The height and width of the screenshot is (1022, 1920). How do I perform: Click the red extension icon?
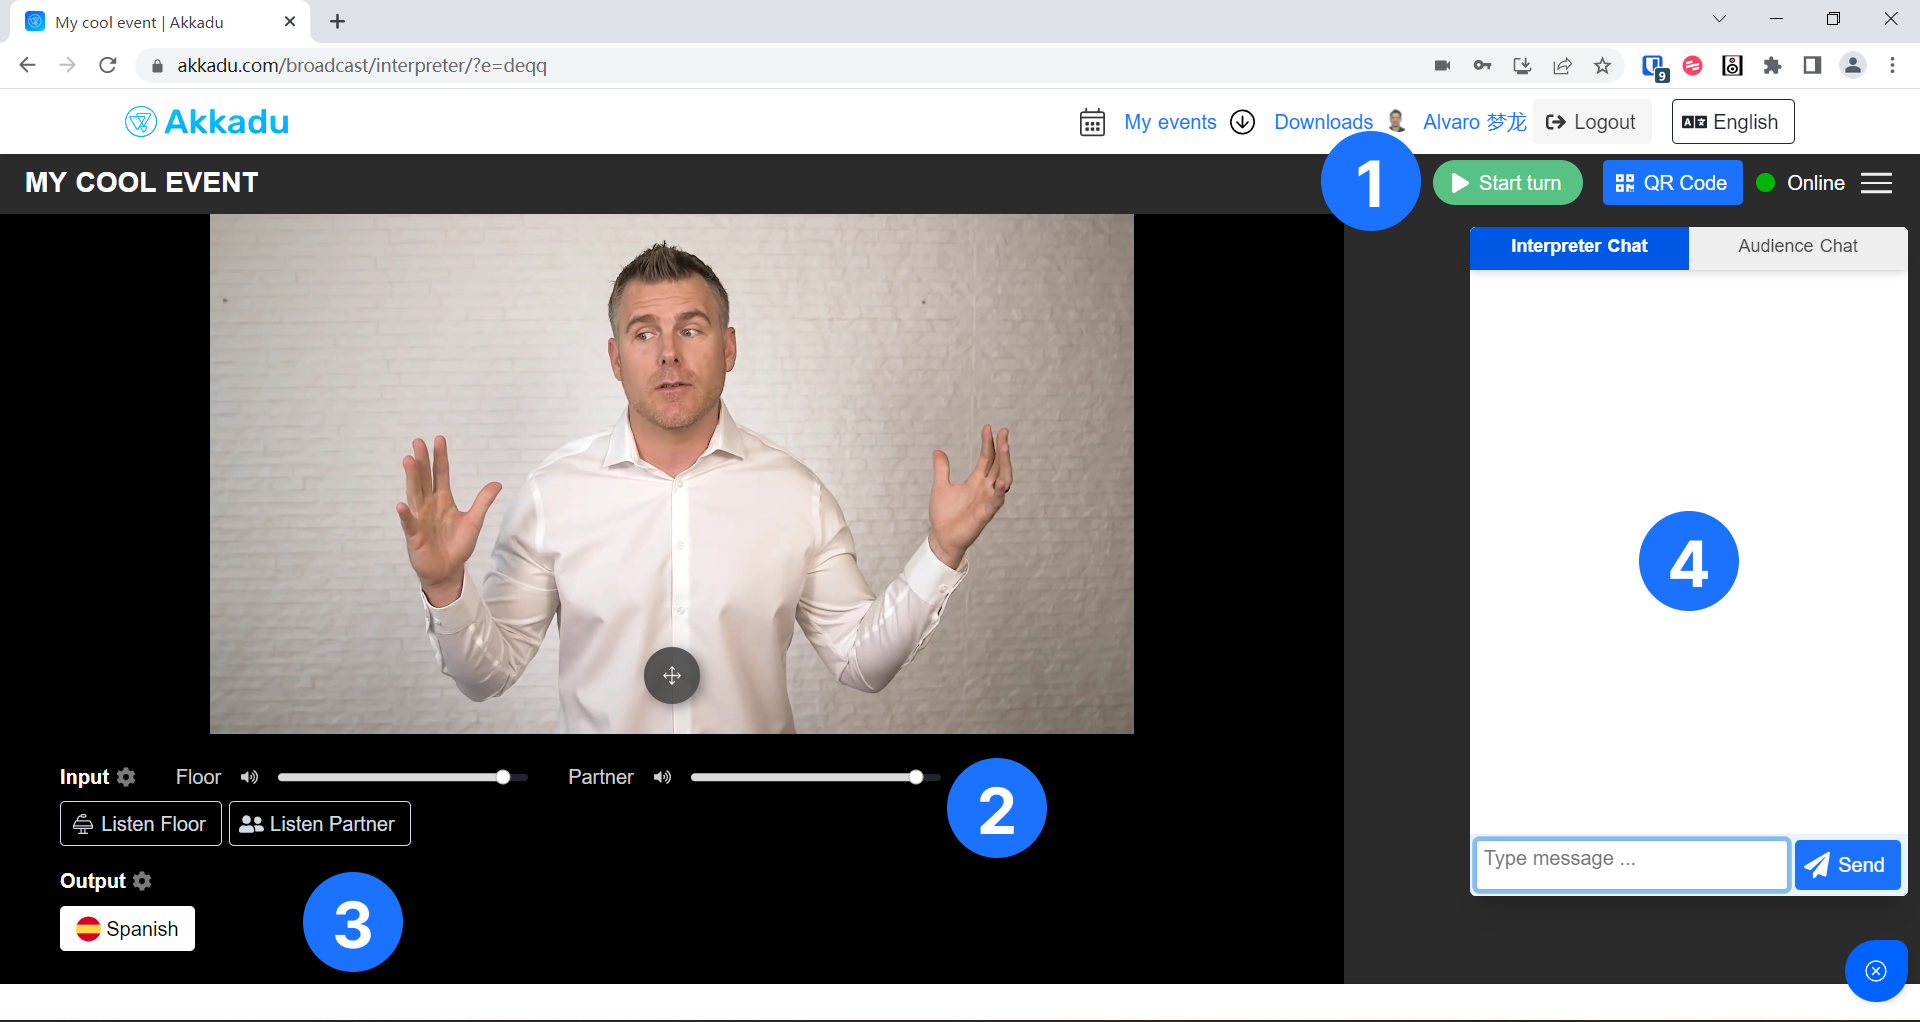(x=1693, y=66)
